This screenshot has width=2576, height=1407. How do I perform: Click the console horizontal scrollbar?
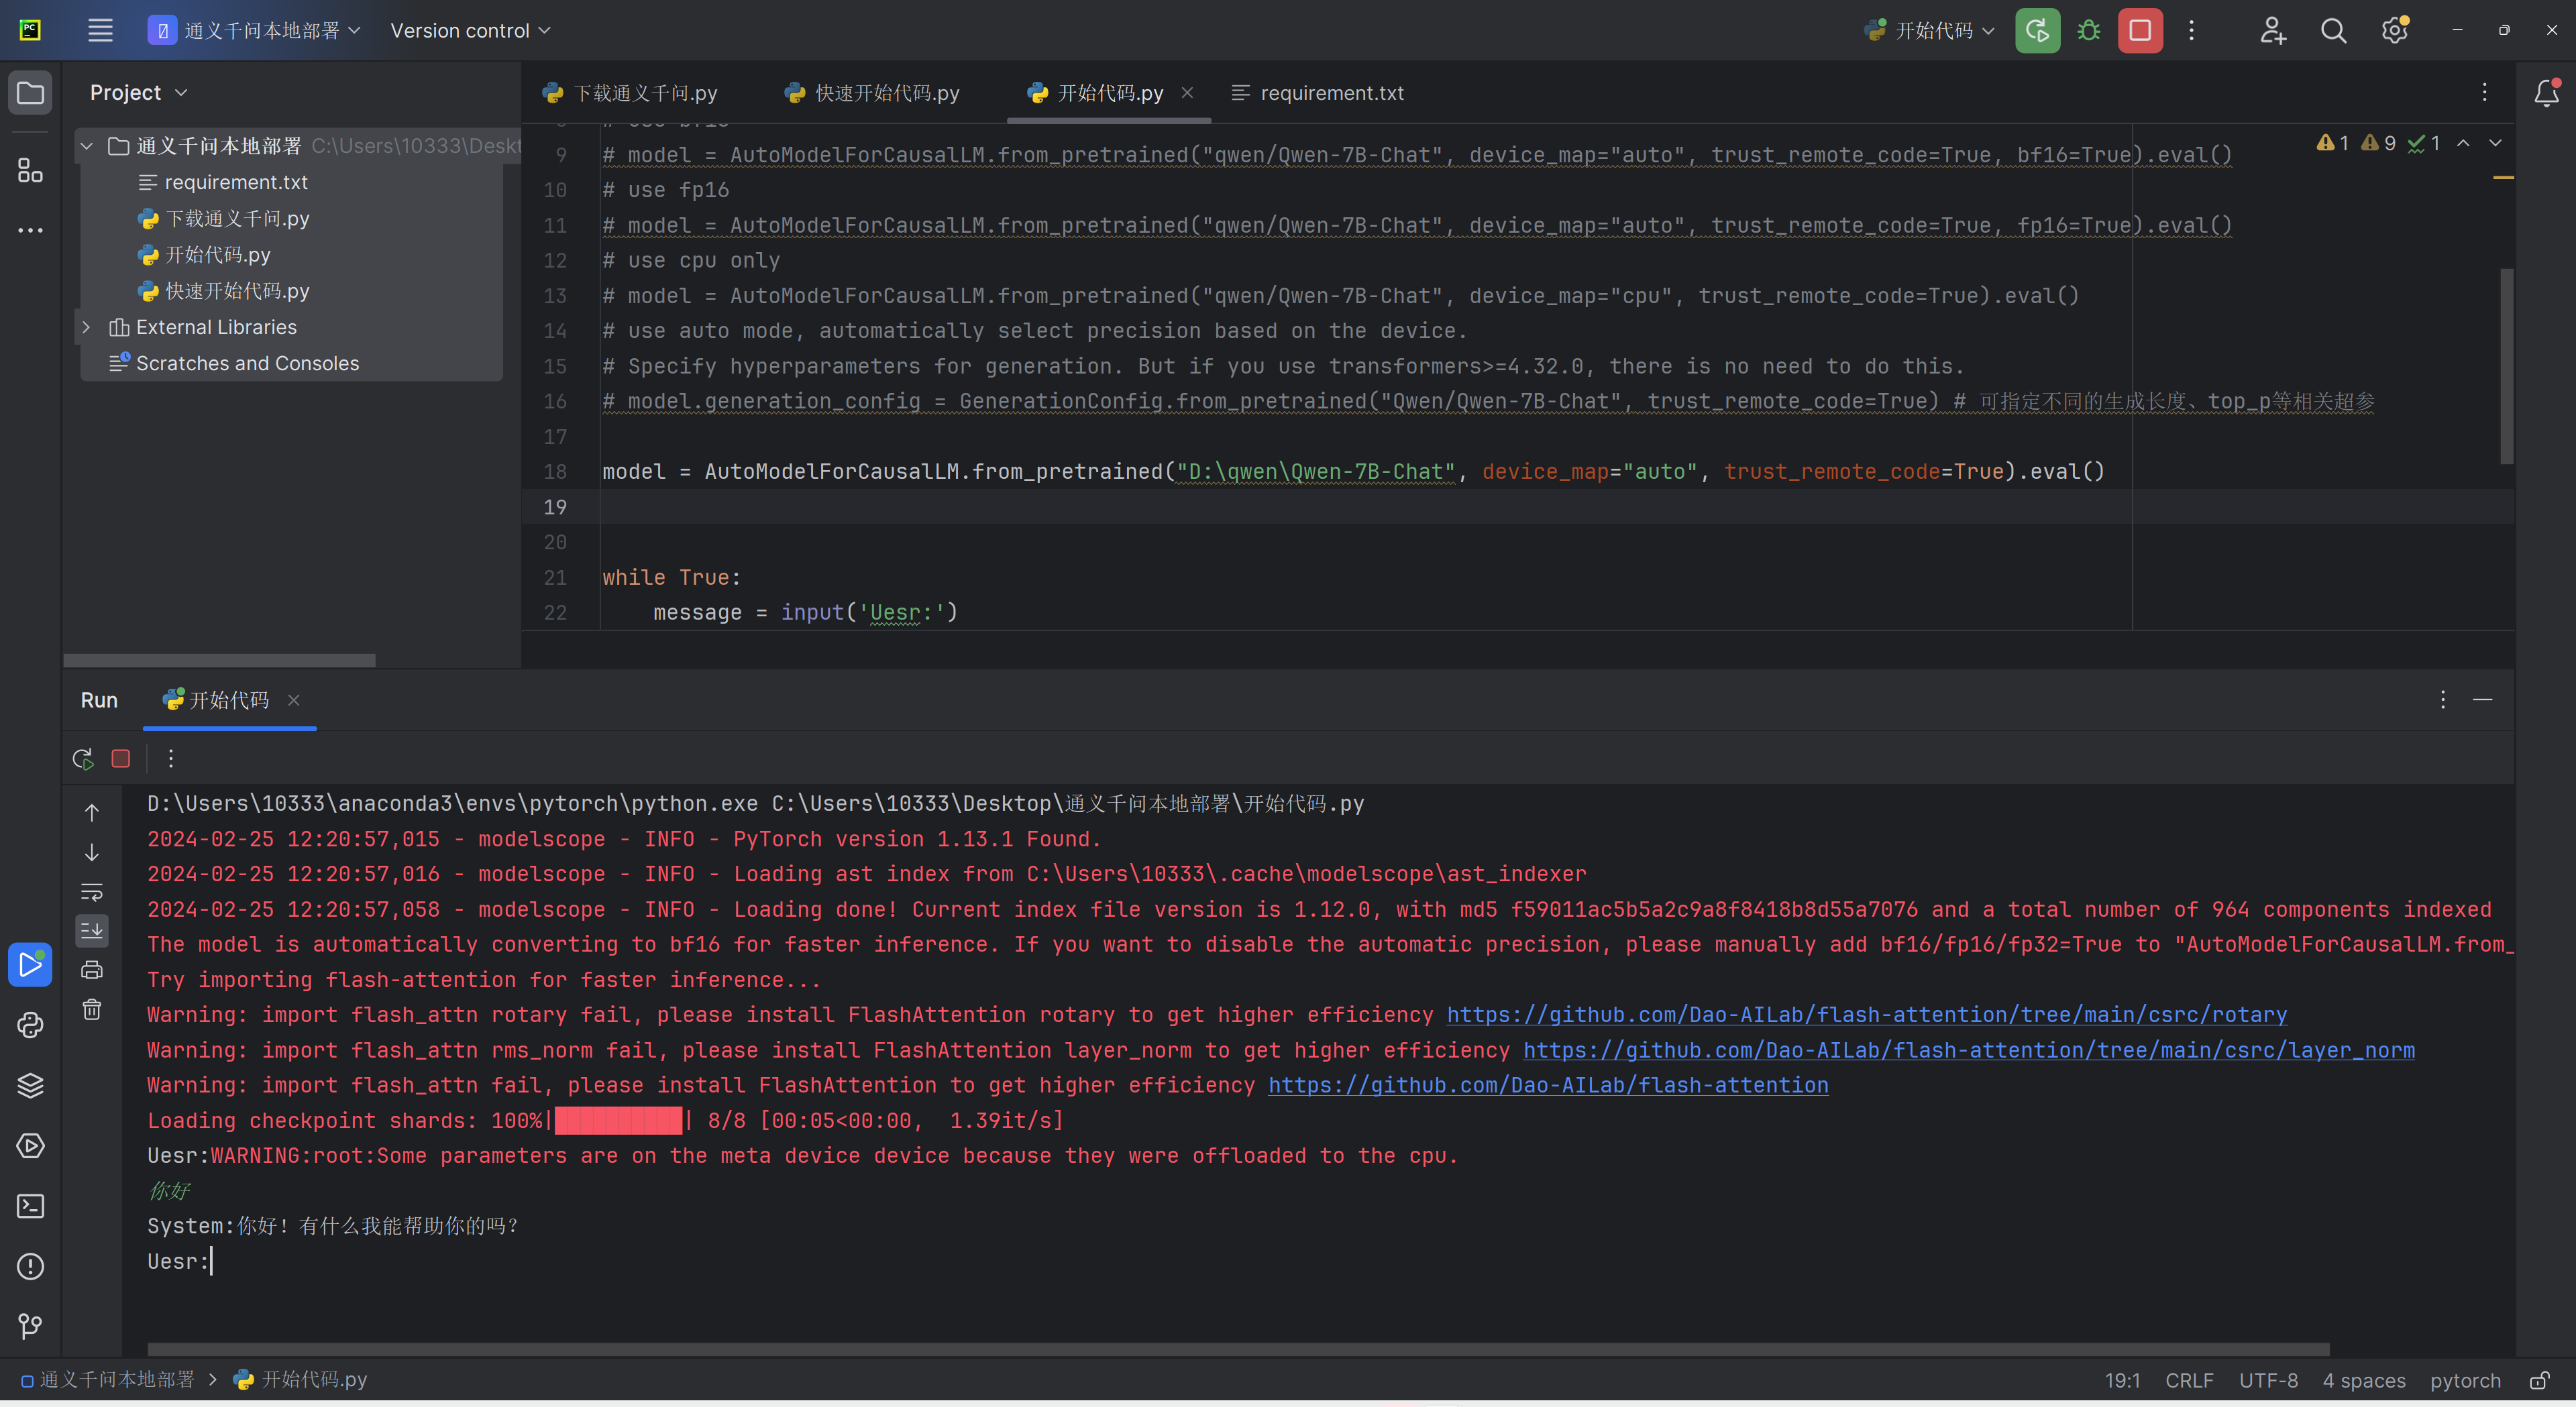click(x=1238, y=1349)
